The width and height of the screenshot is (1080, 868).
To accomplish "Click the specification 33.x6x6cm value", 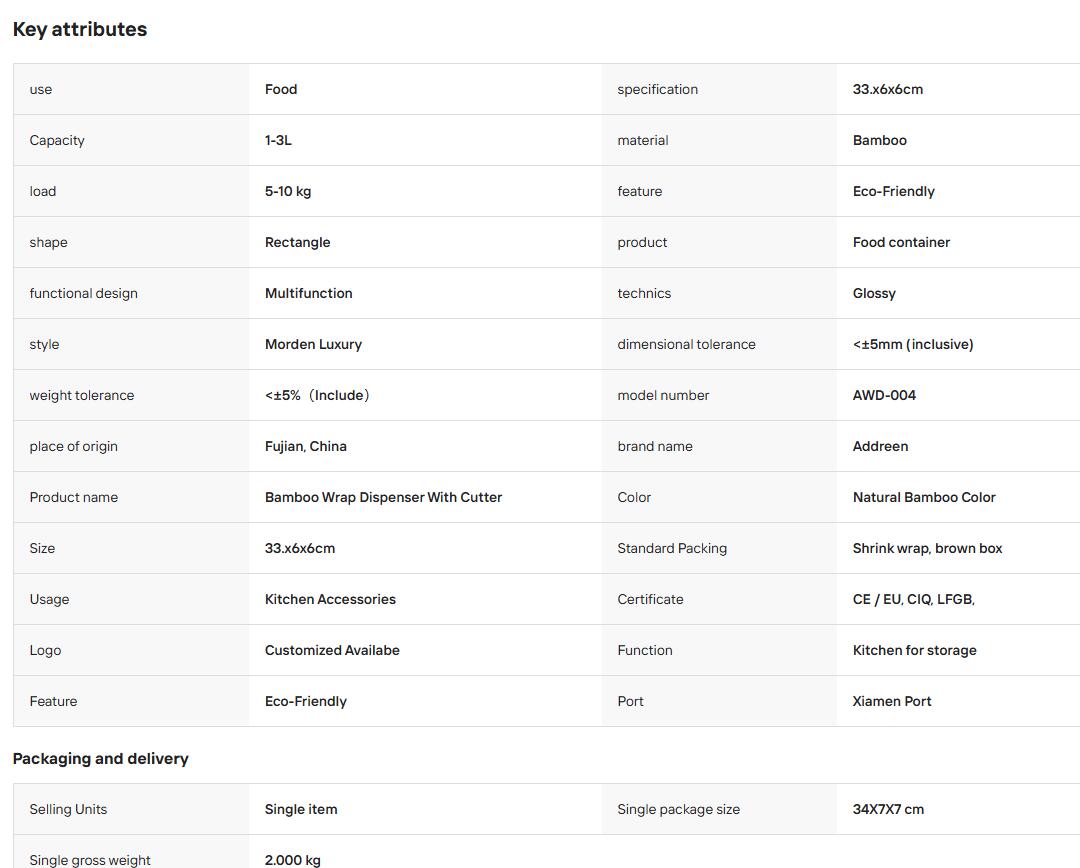I will tap(888, 90).
